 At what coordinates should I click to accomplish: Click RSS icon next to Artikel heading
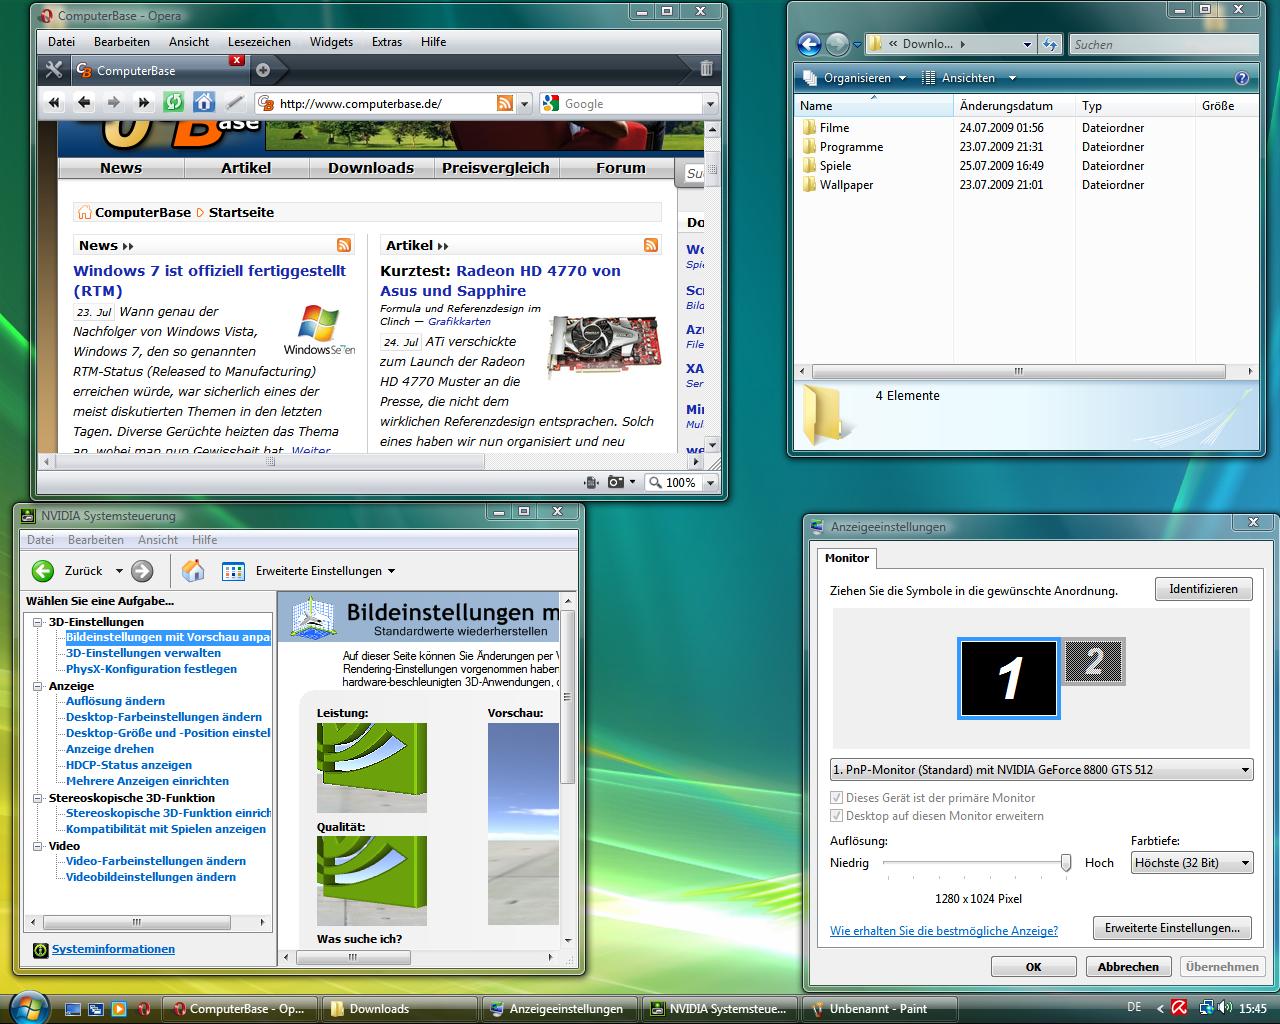click(651, 245)
